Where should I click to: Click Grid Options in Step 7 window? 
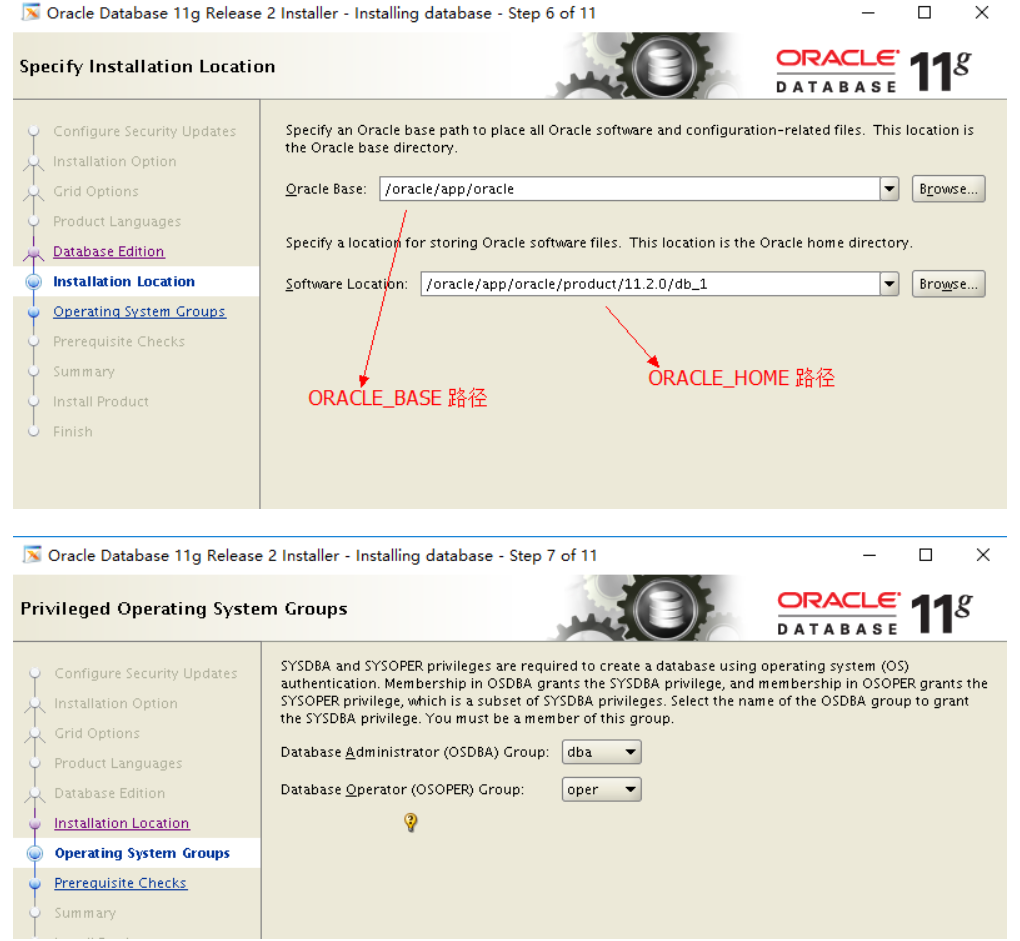97,733
